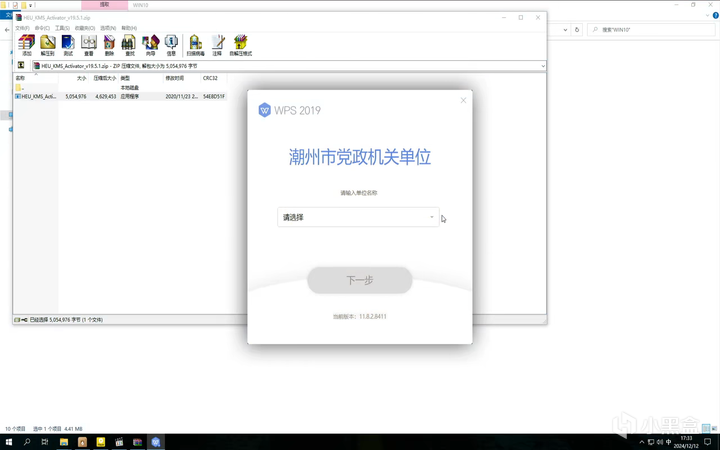The image size is (720, 450).
Task: Click the Explorer back arrow
Action: 7,30
